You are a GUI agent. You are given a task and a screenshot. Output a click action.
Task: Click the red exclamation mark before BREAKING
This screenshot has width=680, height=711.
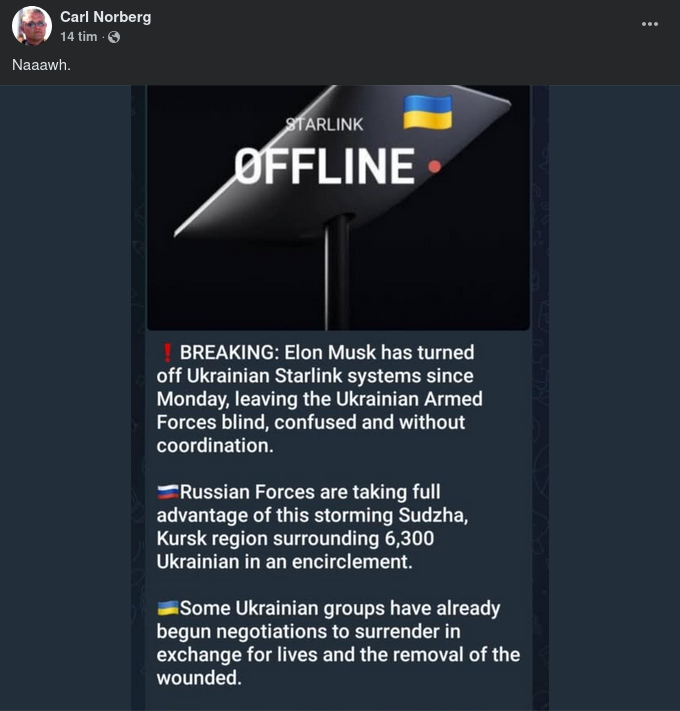coord(167,352)
